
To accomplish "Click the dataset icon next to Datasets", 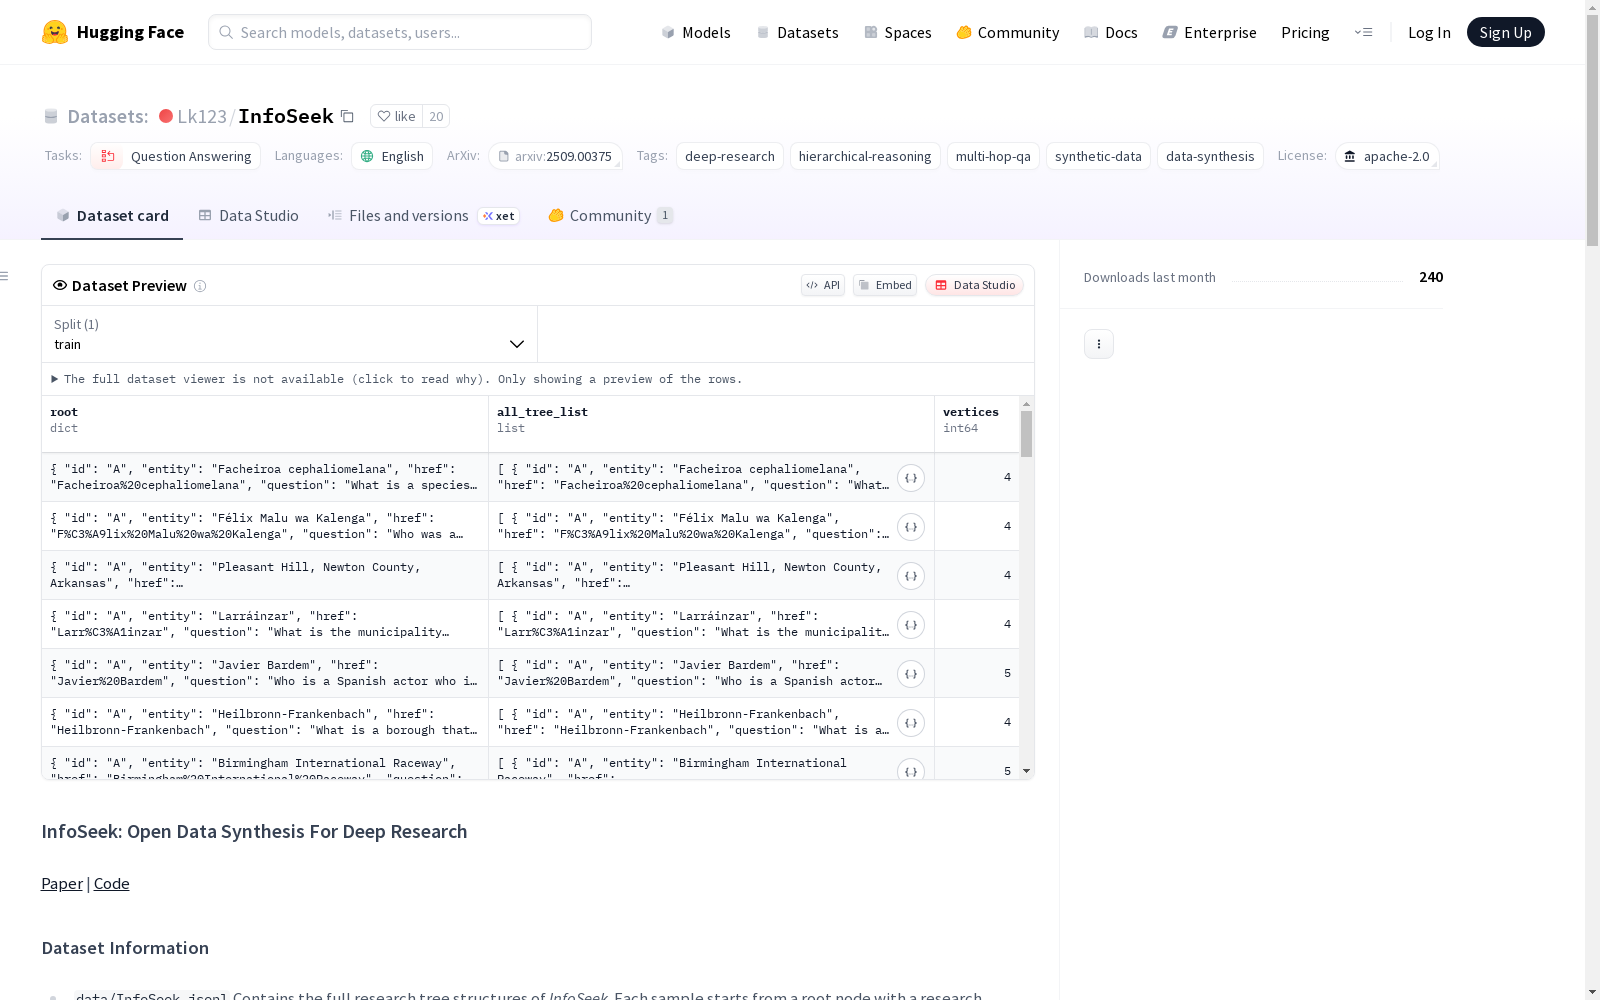I will (51, 117).
